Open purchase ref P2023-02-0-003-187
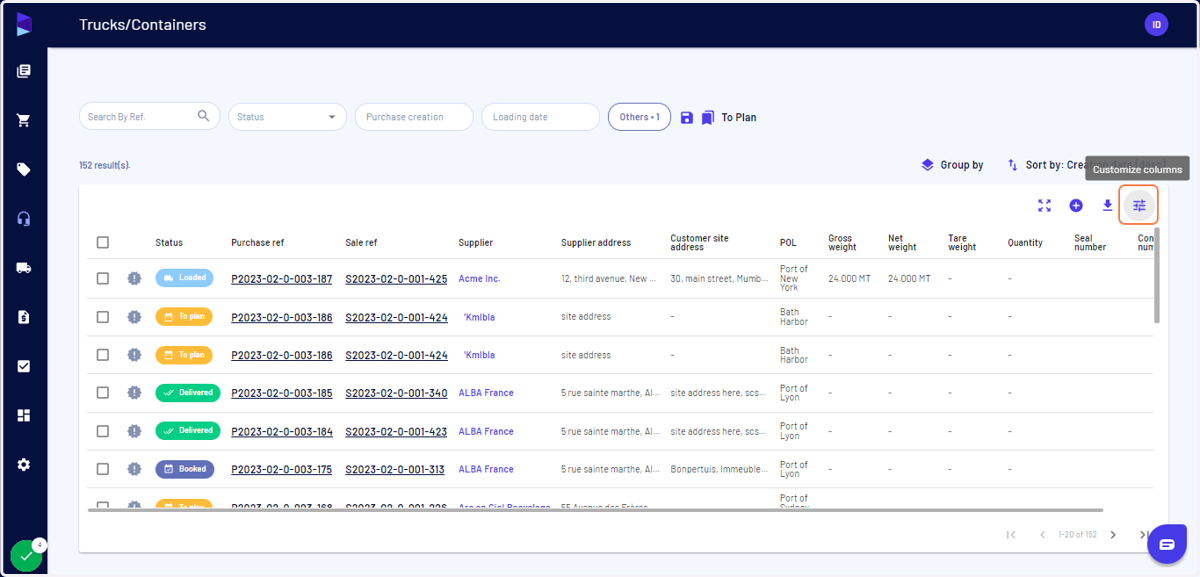This screenshot has width=1200, height=577. [x=281, y=279]
